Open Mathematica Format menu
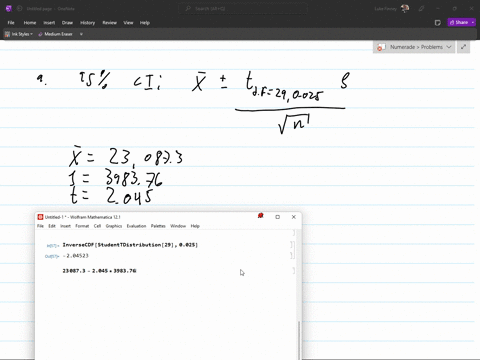The width and height of the screenshot is (480, 360). point(82,226)
